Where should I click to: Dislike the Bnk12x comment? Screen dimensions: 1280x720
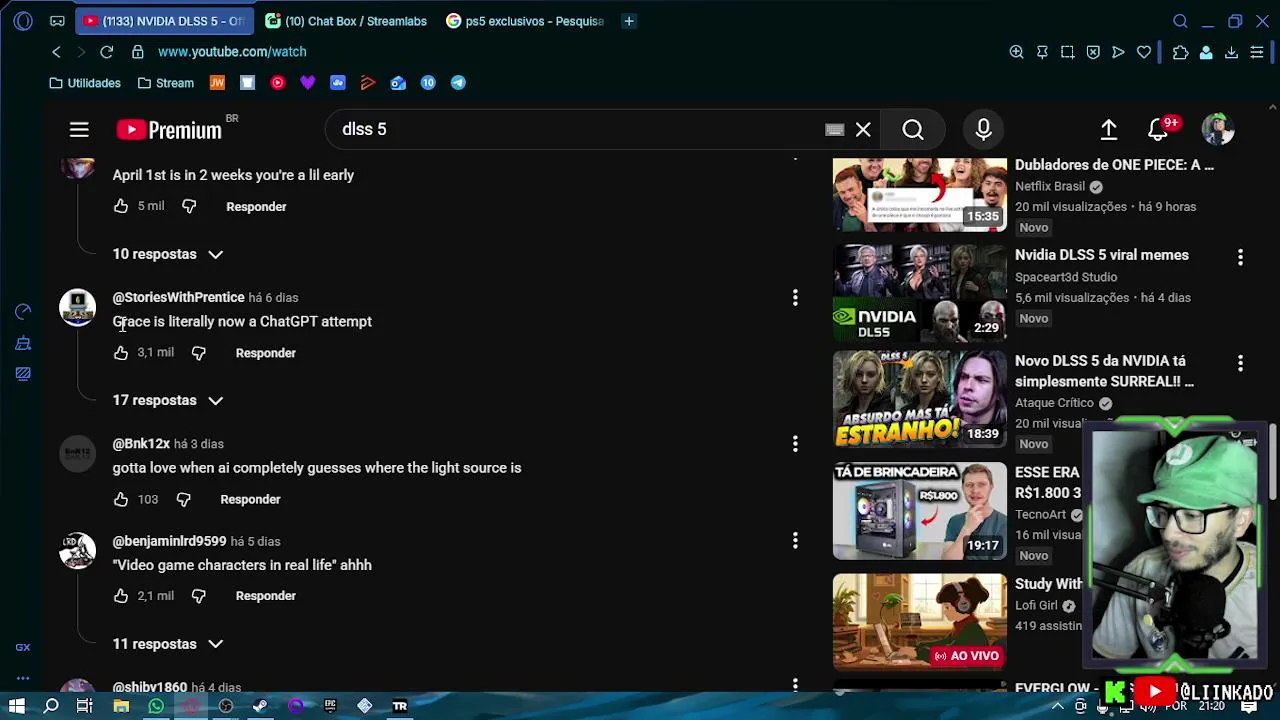click(183, 499)
